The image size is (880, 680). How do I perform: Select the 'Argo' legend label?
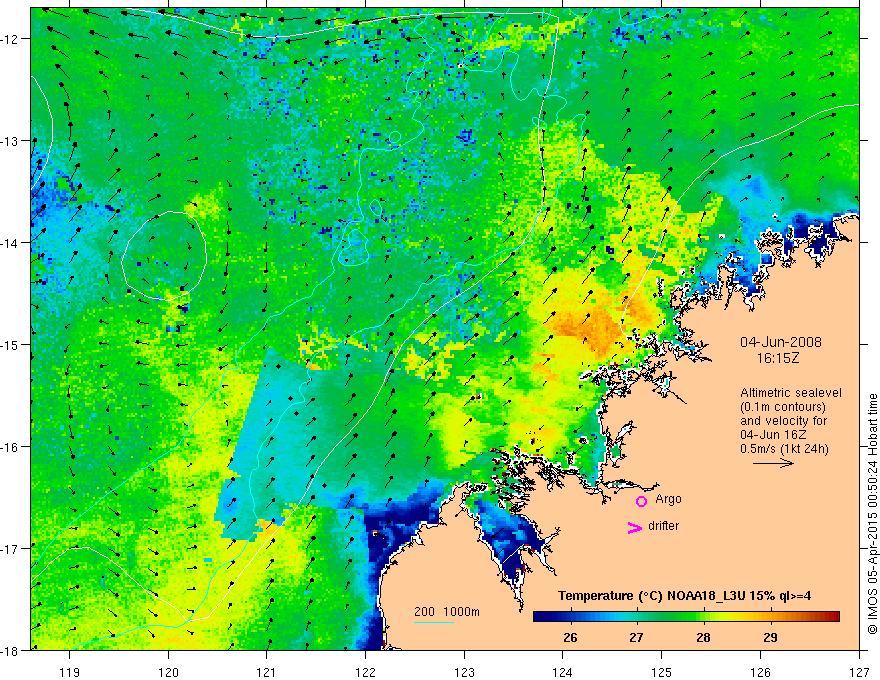668,499
